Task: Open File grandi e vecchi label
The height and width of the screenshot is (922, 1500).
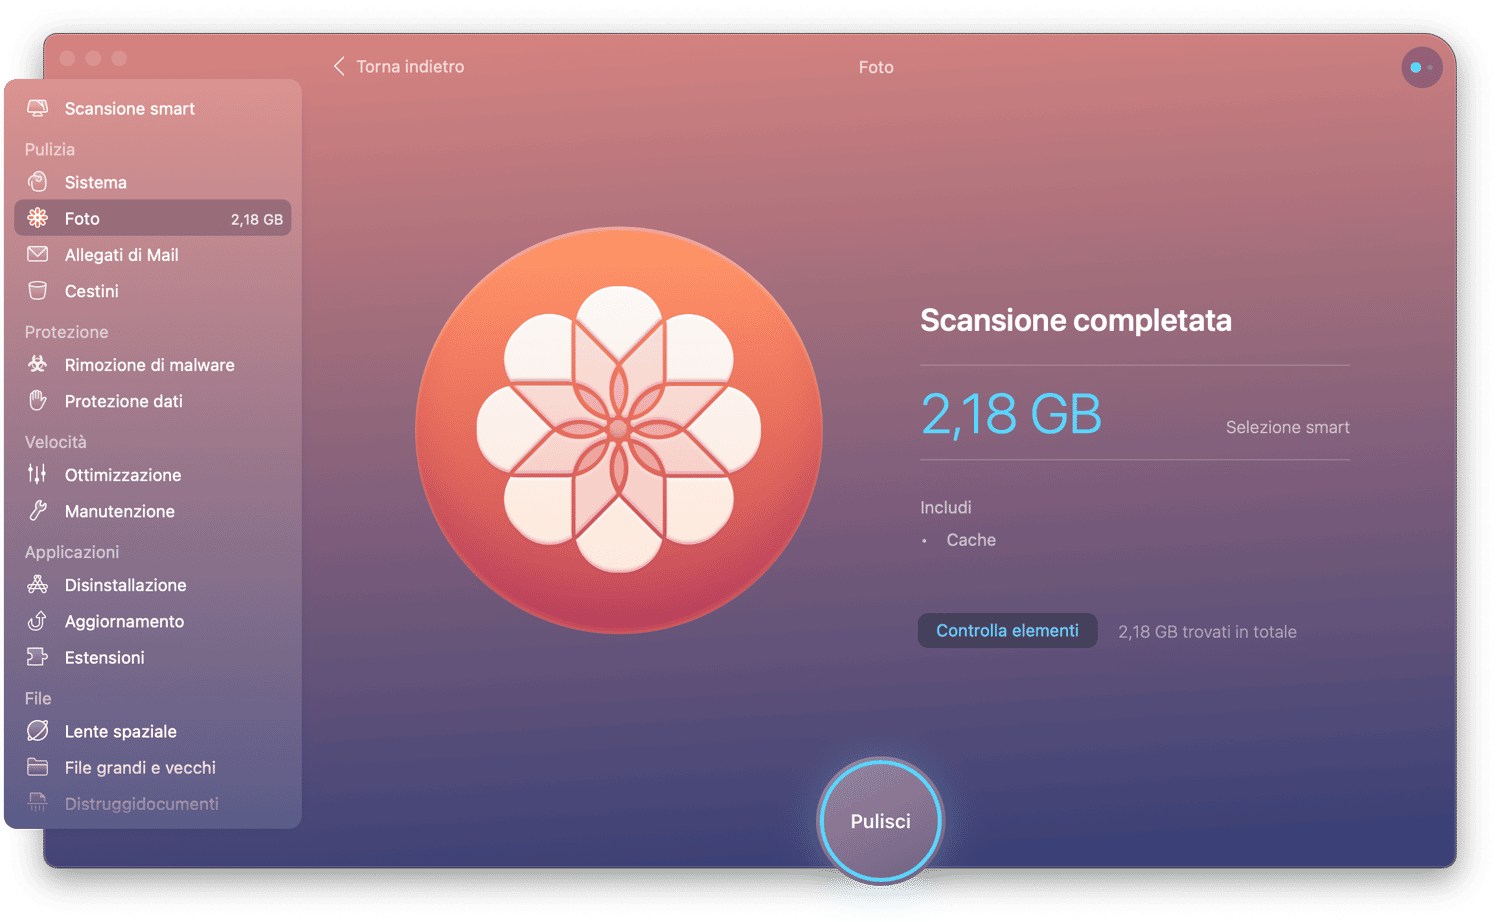Action: [x=141, y=767]
